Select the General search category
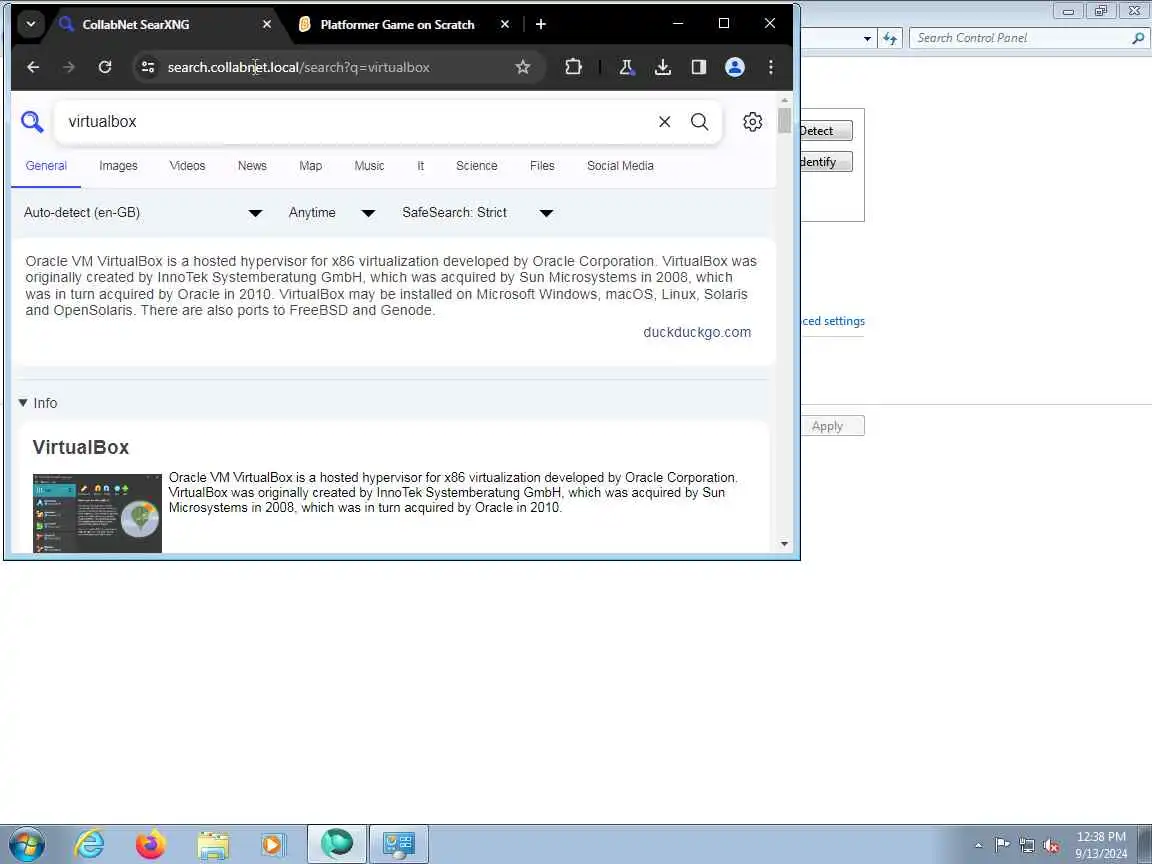The image size is (1152, 864). click(x=46, y=166)
